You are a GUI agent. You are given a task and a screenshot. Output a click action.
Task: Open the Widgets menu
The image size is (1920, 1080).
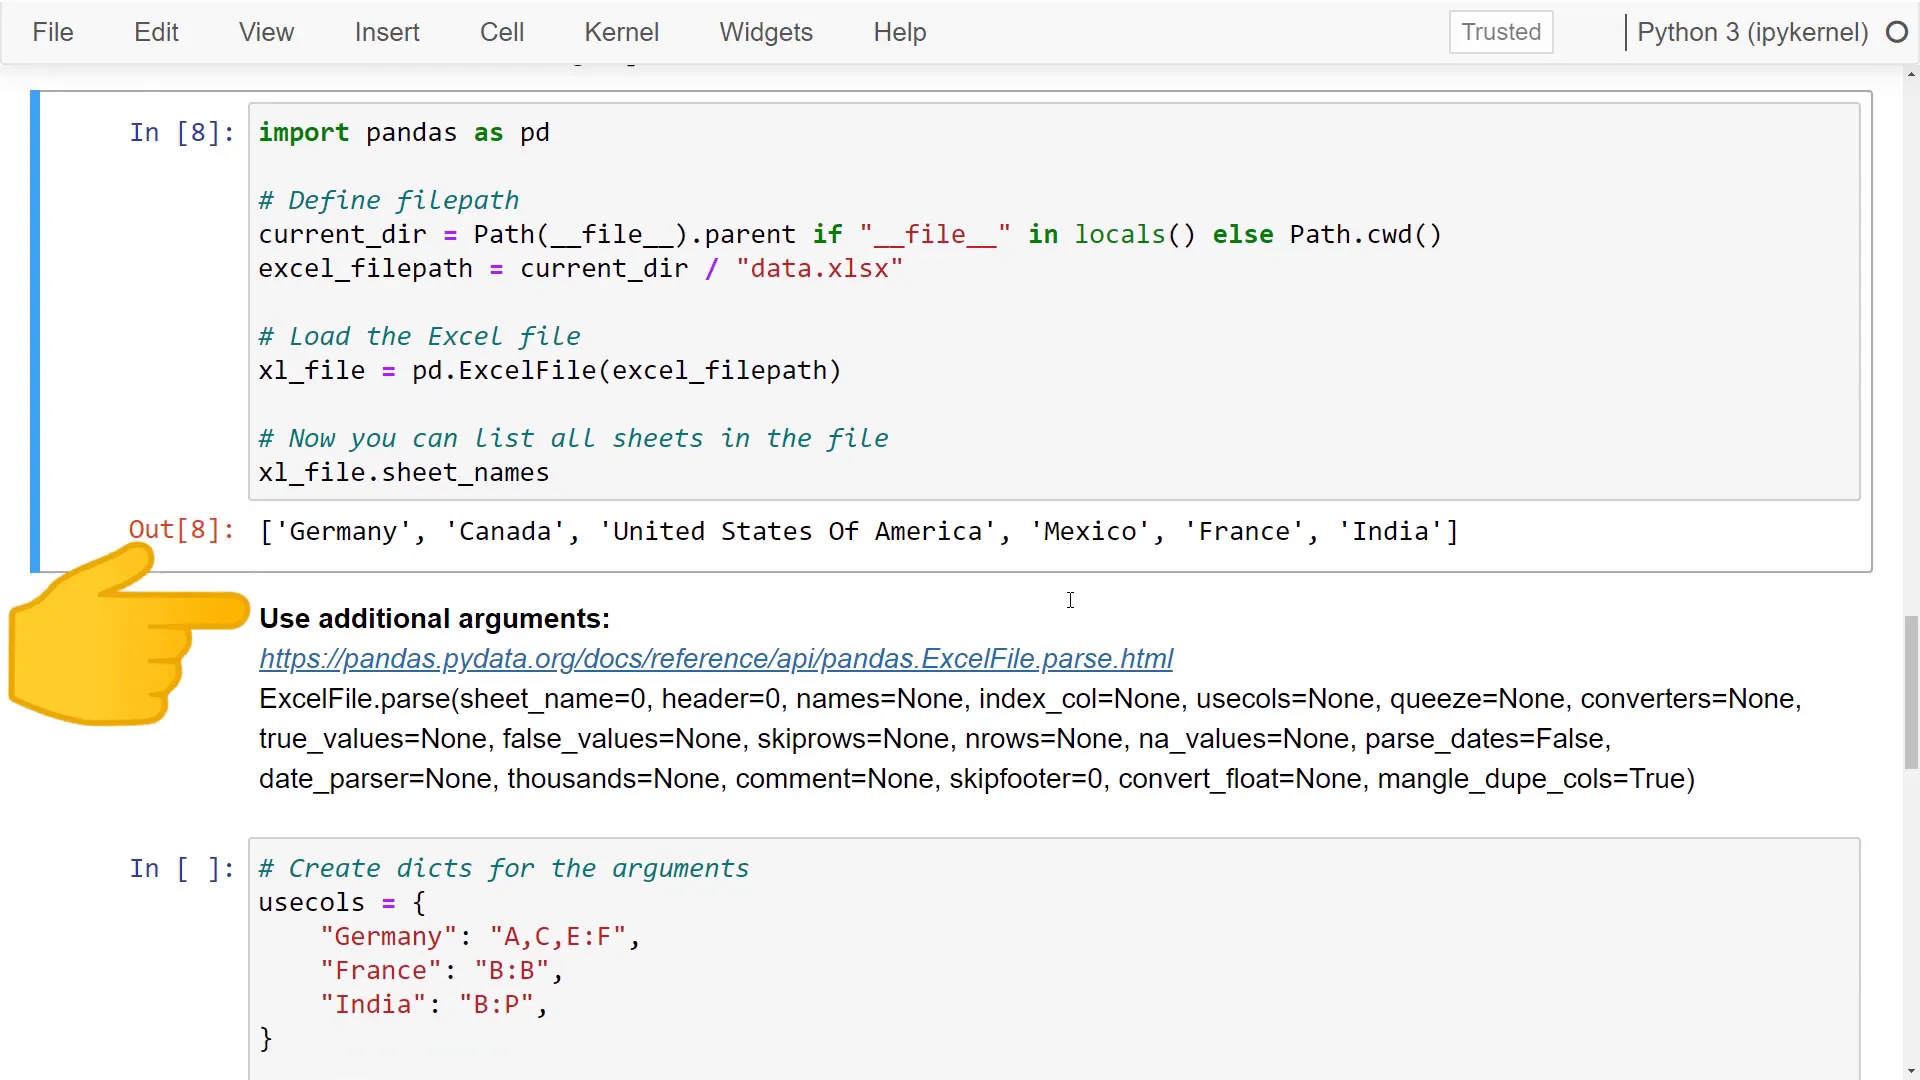point(765,32)
